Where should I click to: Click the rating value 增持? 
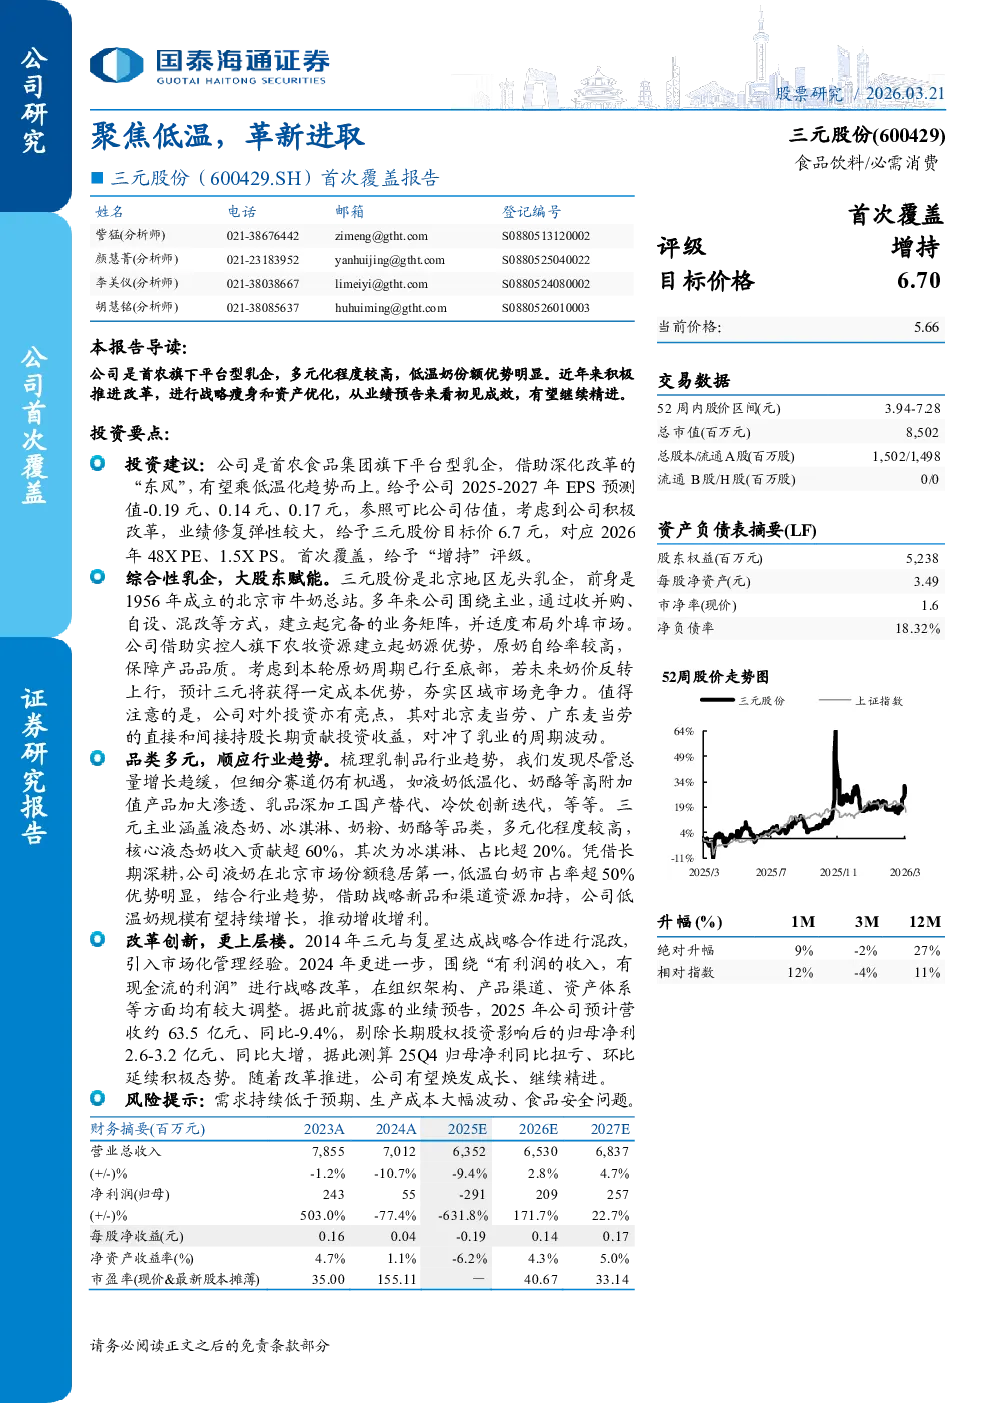click(x=915, y=247)
